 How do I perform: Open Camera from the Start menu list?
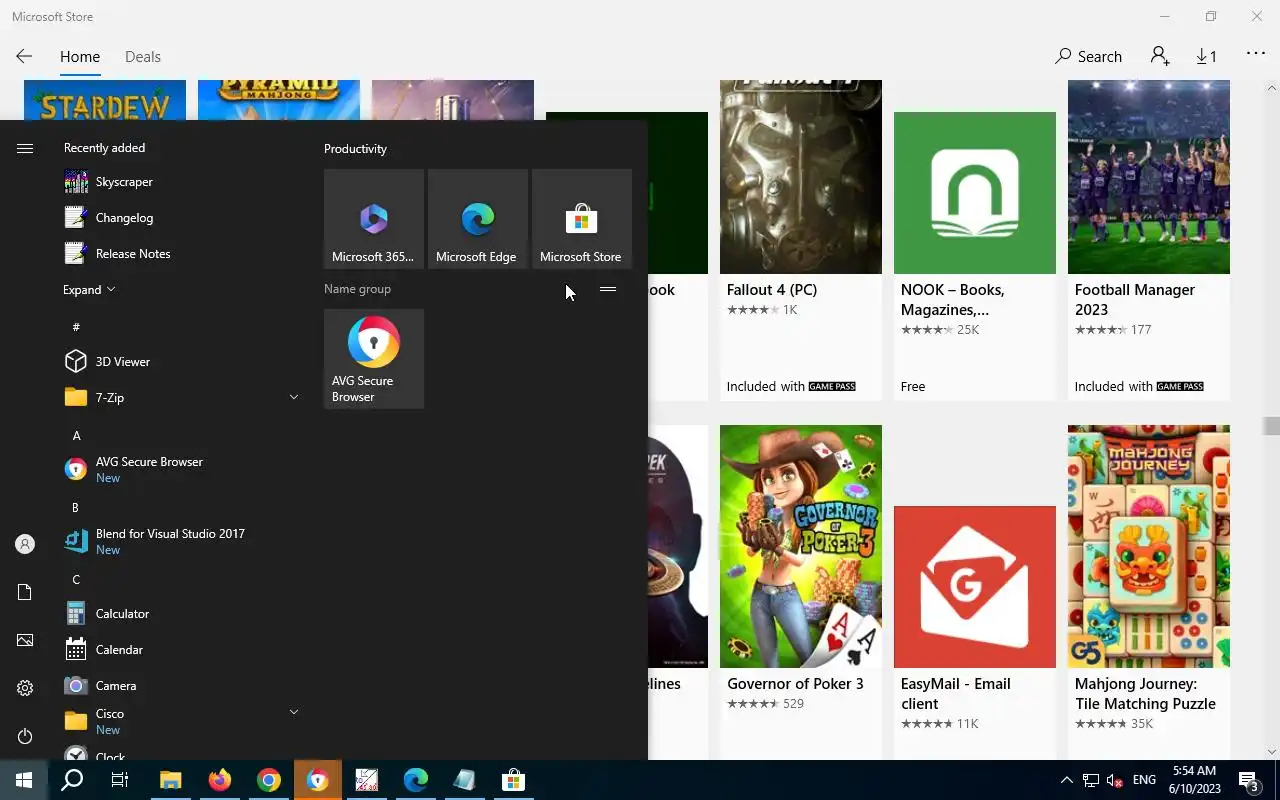(180, 686)
